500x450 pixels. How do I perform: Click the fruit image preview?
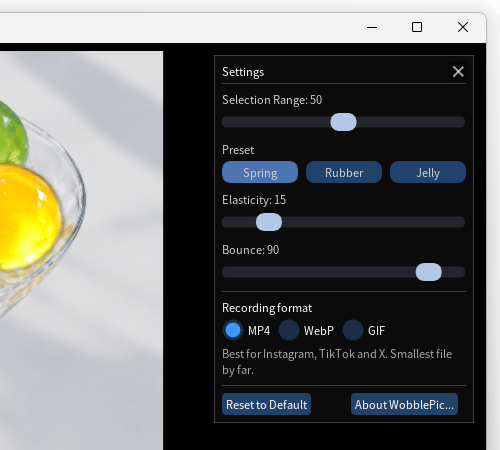[81, 250]
